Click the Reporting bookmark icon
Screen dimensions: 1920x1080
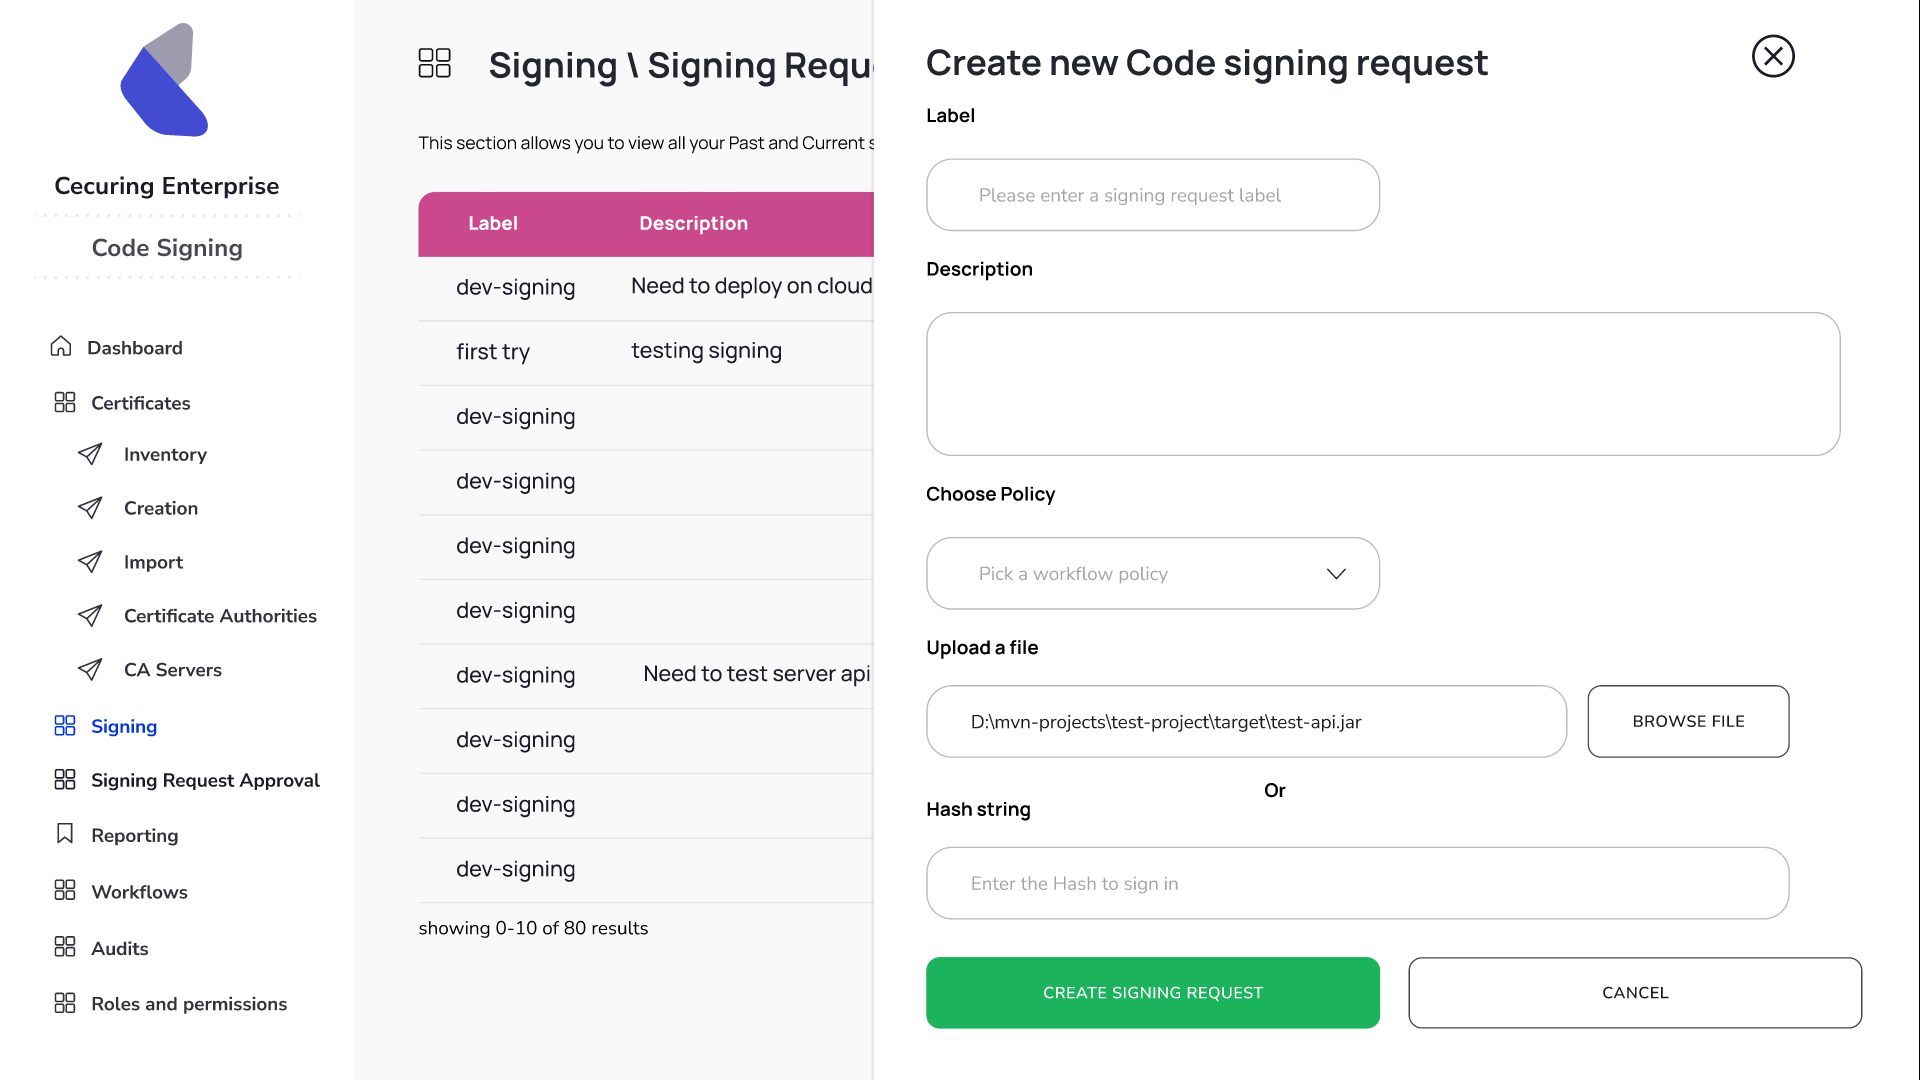[65, 834]
